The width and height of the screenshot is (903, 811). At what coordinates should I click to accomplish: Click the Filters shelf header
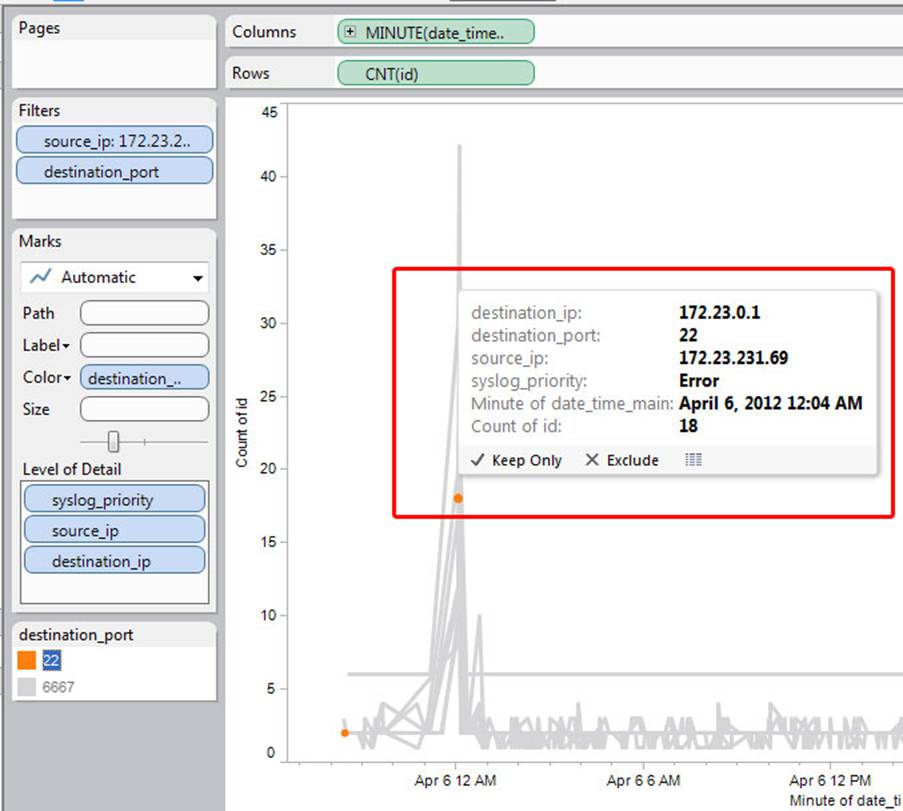[x=39, y=110]
